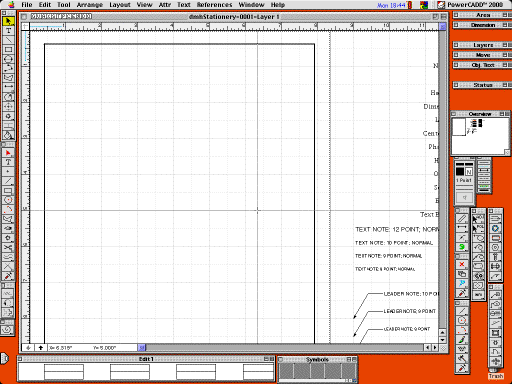Click the 1 Point line weight button
Image resolution: width=512 pixels, height=384 pixels.
click(464, 180)
